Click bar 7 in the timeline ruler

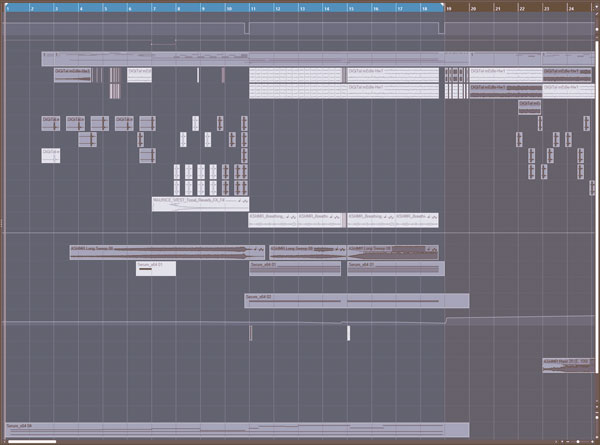(x=154, y=8)
